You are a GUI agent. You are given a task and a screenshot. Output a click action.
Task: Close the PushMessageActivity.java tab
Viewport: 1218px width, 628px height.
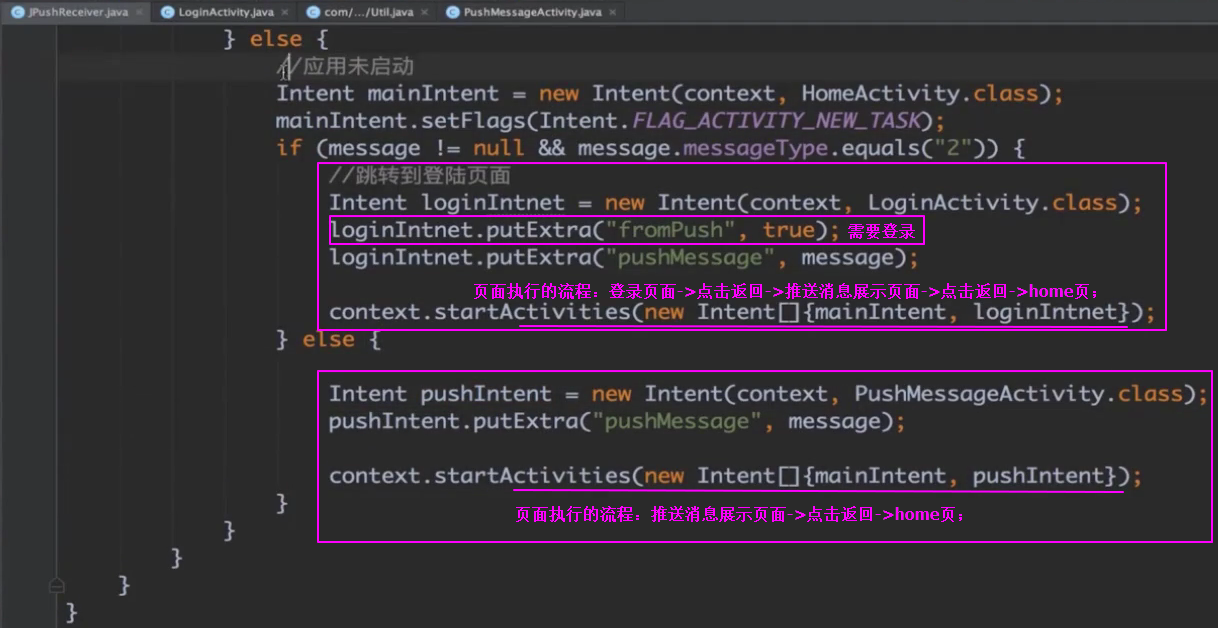click(611, 12)
